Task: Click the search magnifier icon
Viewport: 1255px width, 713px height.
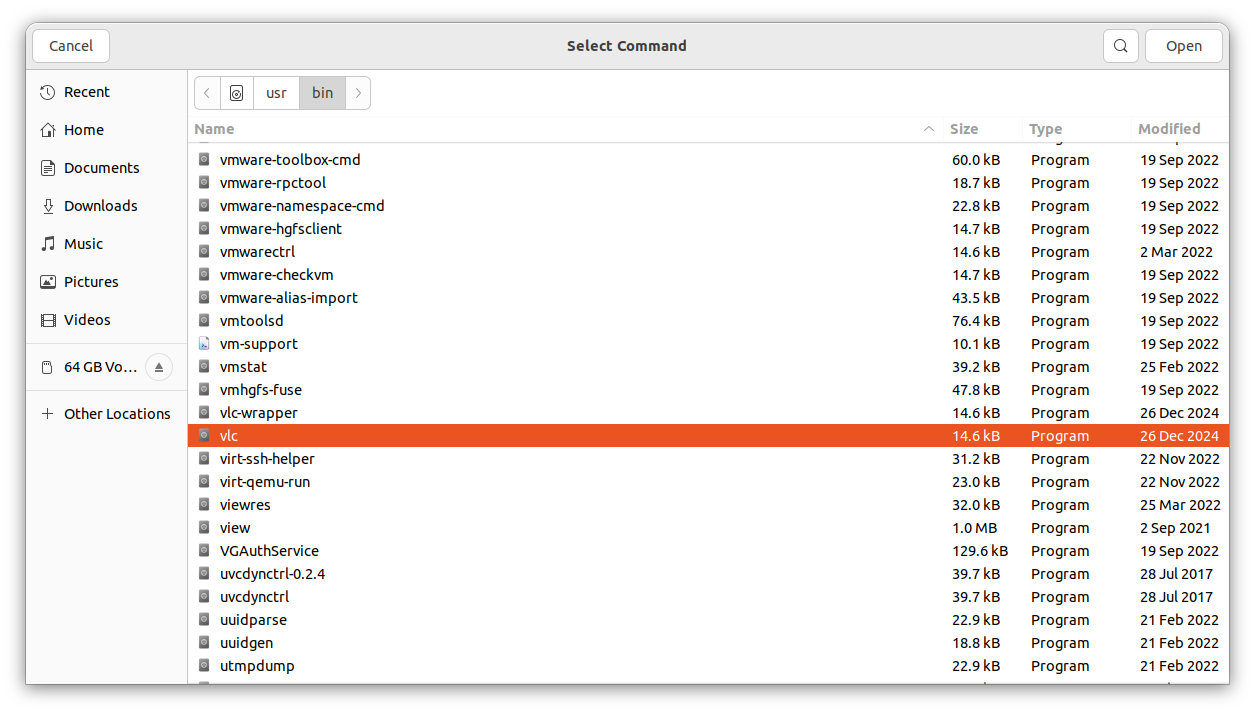Action: 1120,46
